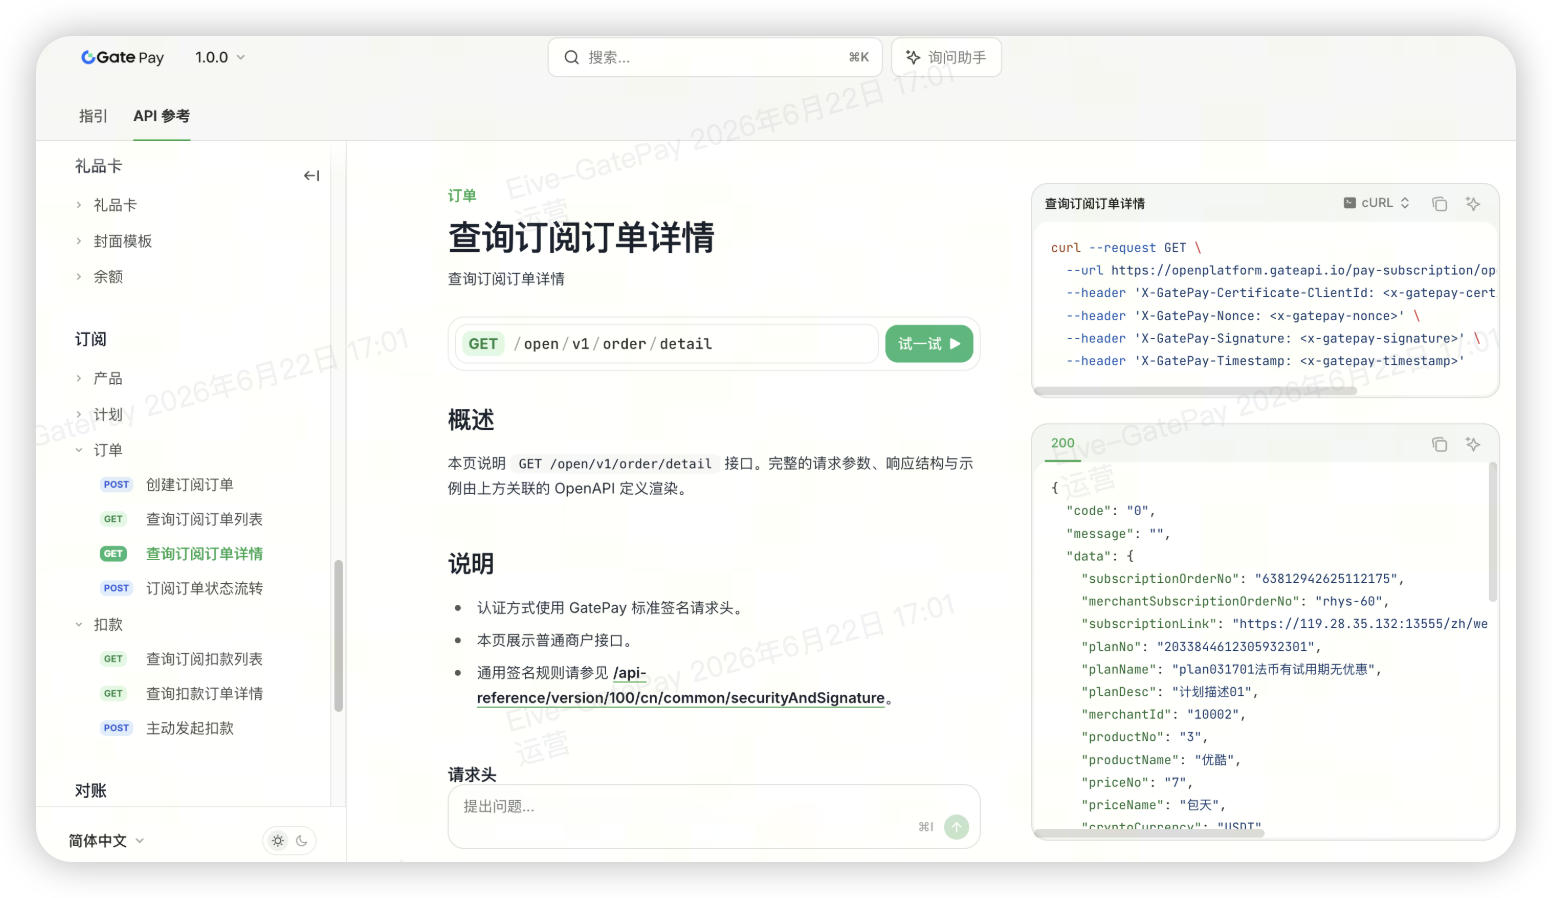Open 主动发起扣款 page
This screenshot has width=1552, height=898.
coord(190,728)
